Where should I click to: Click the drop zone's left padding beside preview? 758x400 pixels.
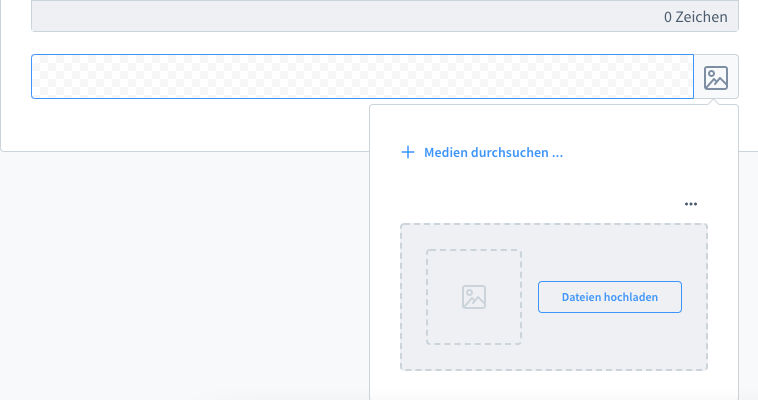pyautogui.click(x=413, y=297)
